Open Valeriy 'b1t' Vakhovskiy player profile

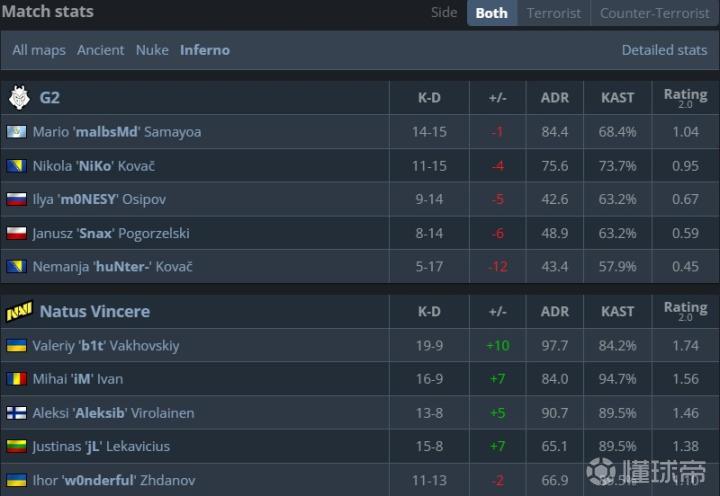point(106,345)
